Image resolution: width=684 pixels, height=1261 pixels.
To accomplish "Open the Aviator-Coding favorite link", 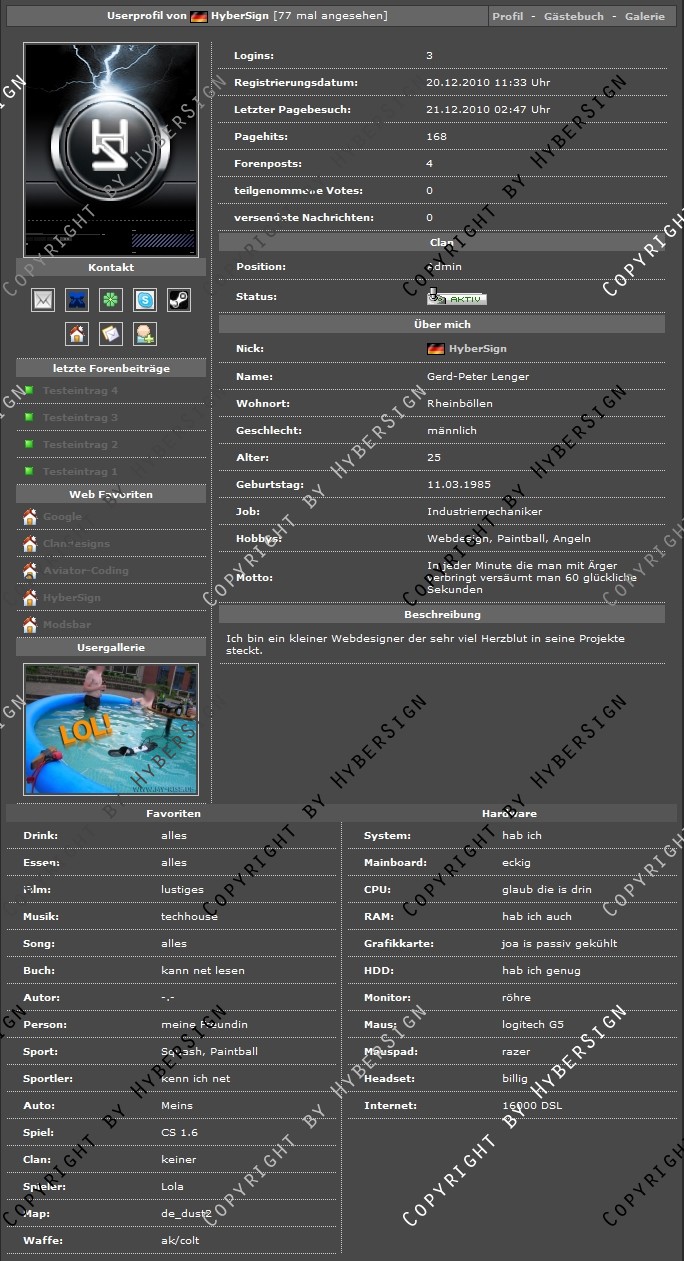I will click(x=85, y=571).
